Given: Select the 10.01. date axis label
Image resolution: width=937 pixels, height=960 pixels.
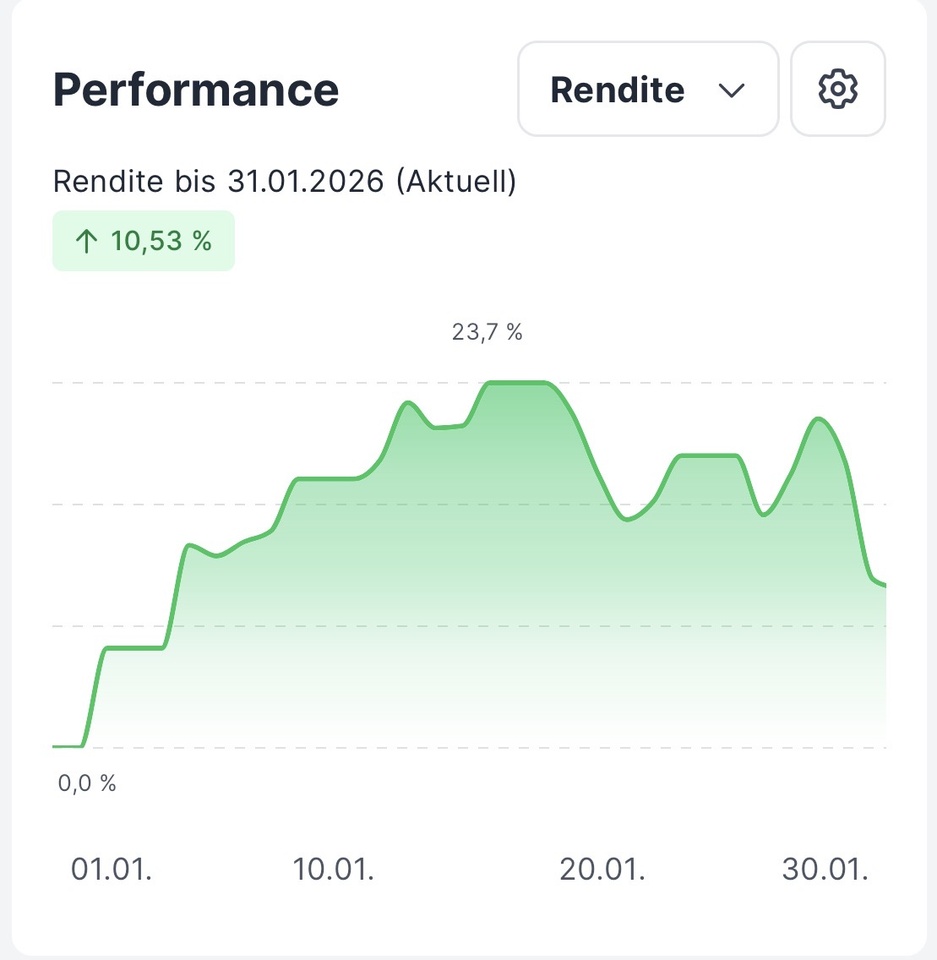Looking at the screenshot, I should [333, 869].
